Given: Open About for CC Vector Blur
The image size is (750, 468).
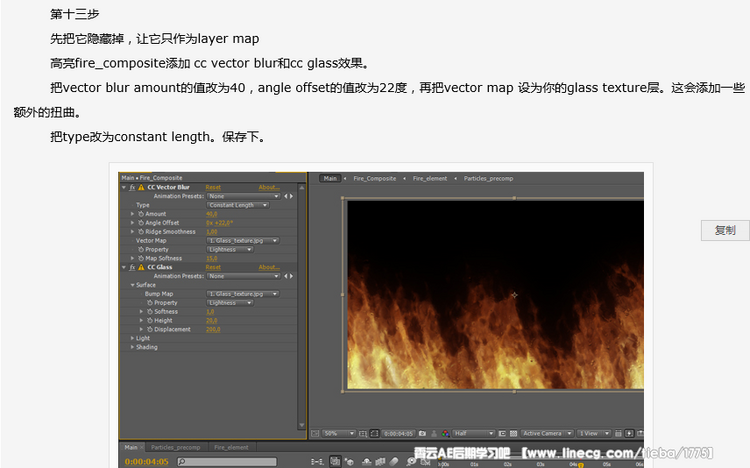Looking at the screenshot, I should pyautogui.click(x=269, y=187).
